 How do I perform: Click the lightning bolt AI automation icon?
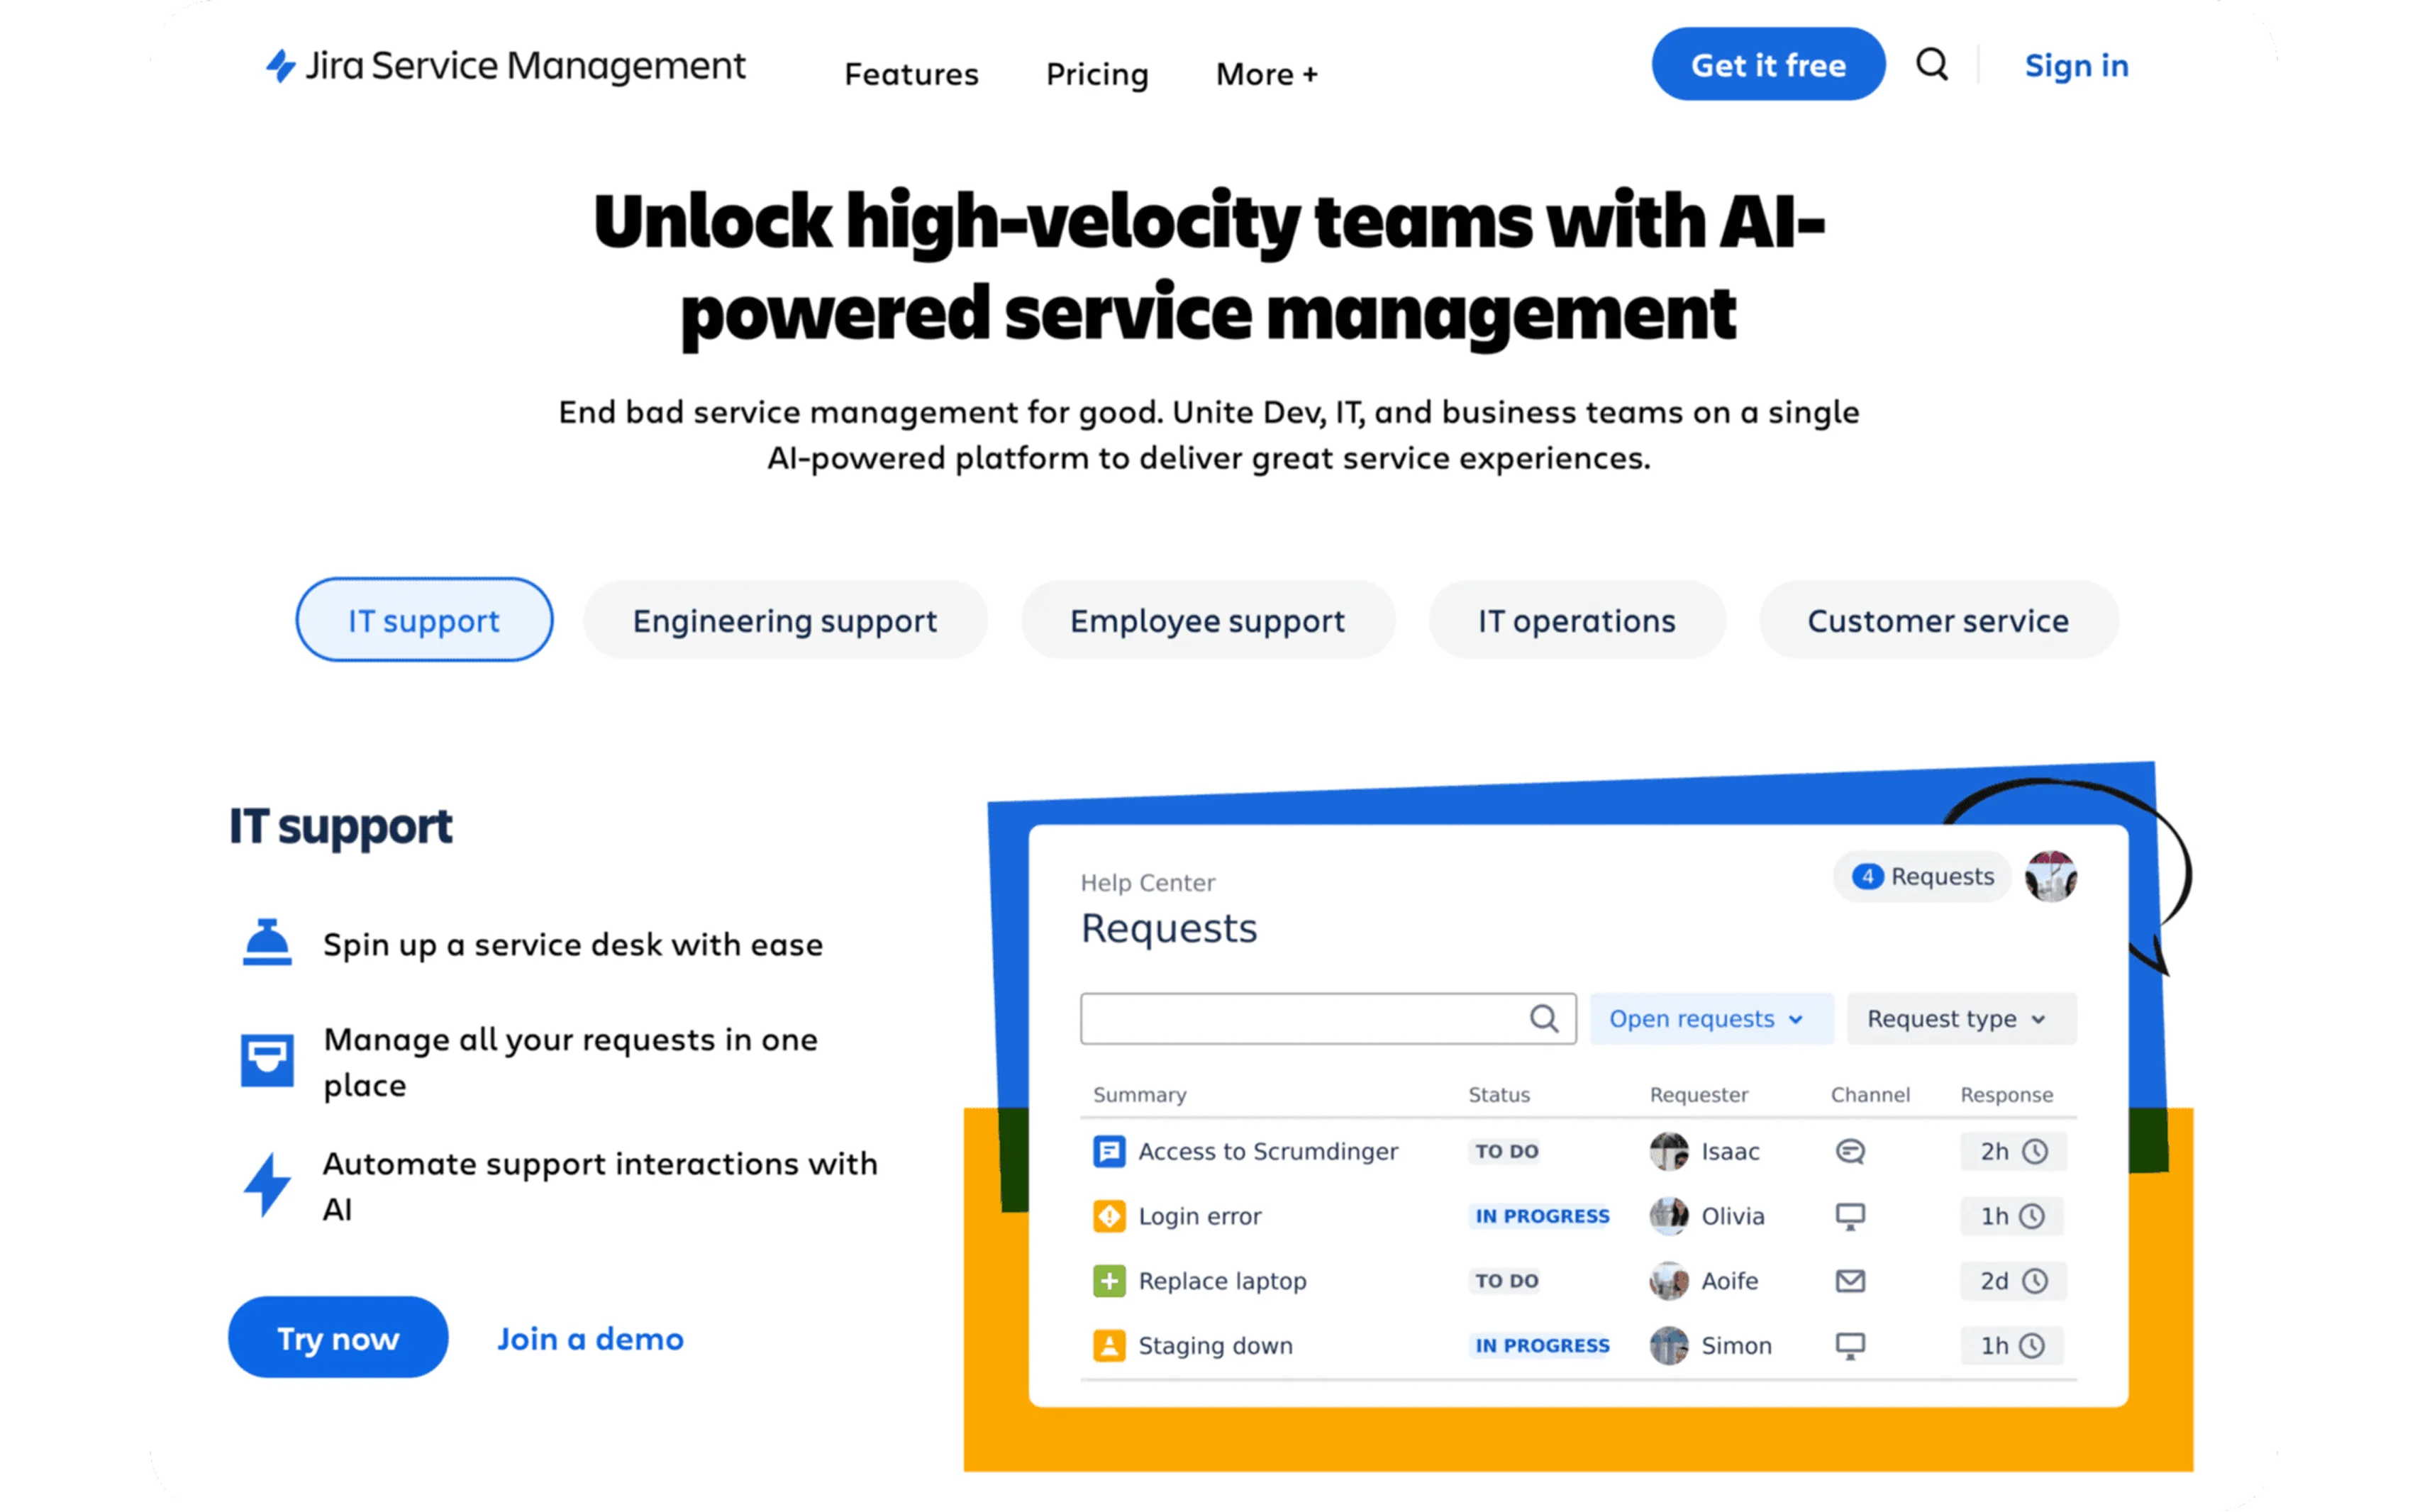(267, 1185)
